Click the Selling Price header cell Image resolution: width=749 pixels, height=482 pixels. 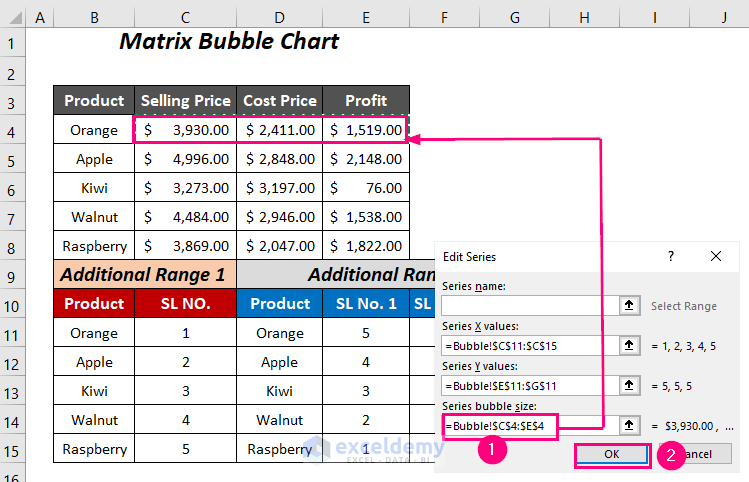tap(185, 101)
